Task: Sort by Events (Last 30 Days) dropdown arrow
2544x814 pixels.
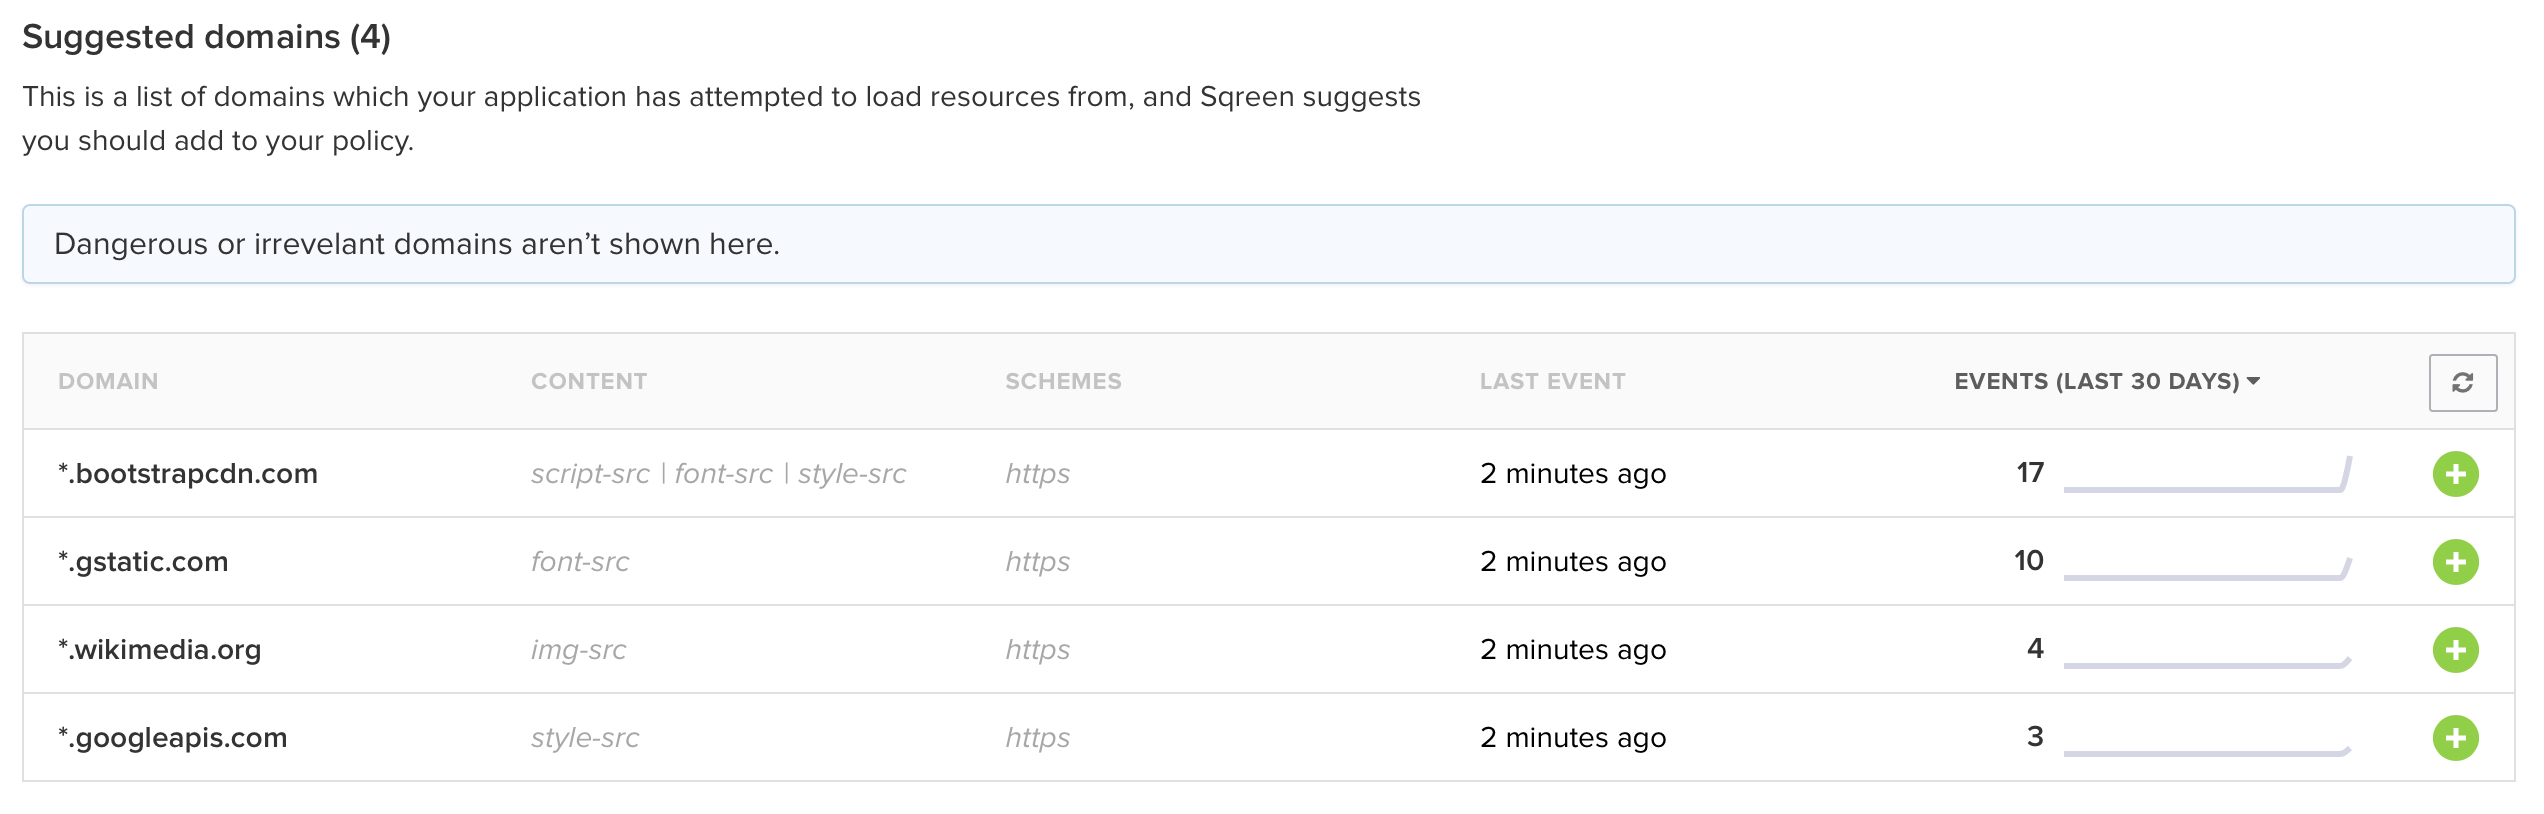Action: pos(2253,381)
